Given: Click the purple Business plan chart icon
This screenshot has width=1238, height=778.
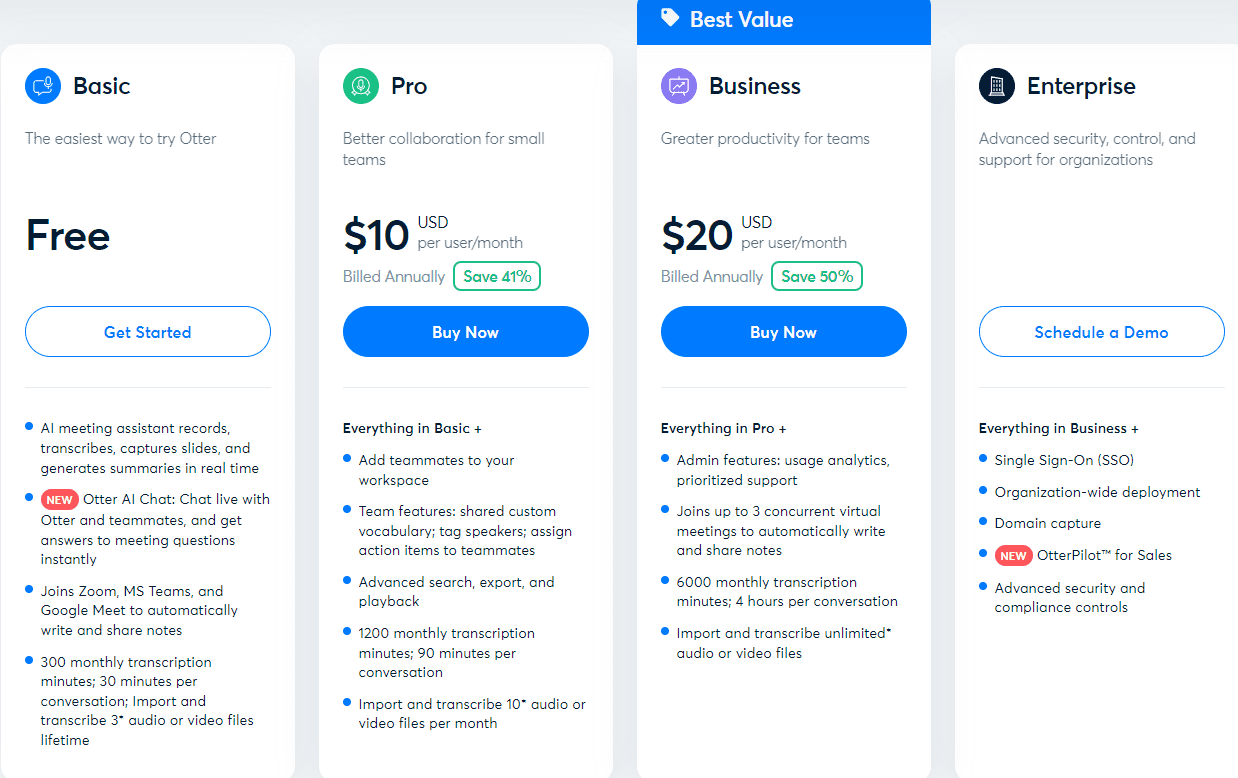Looking at the screenshot, I should coord(679,86).
